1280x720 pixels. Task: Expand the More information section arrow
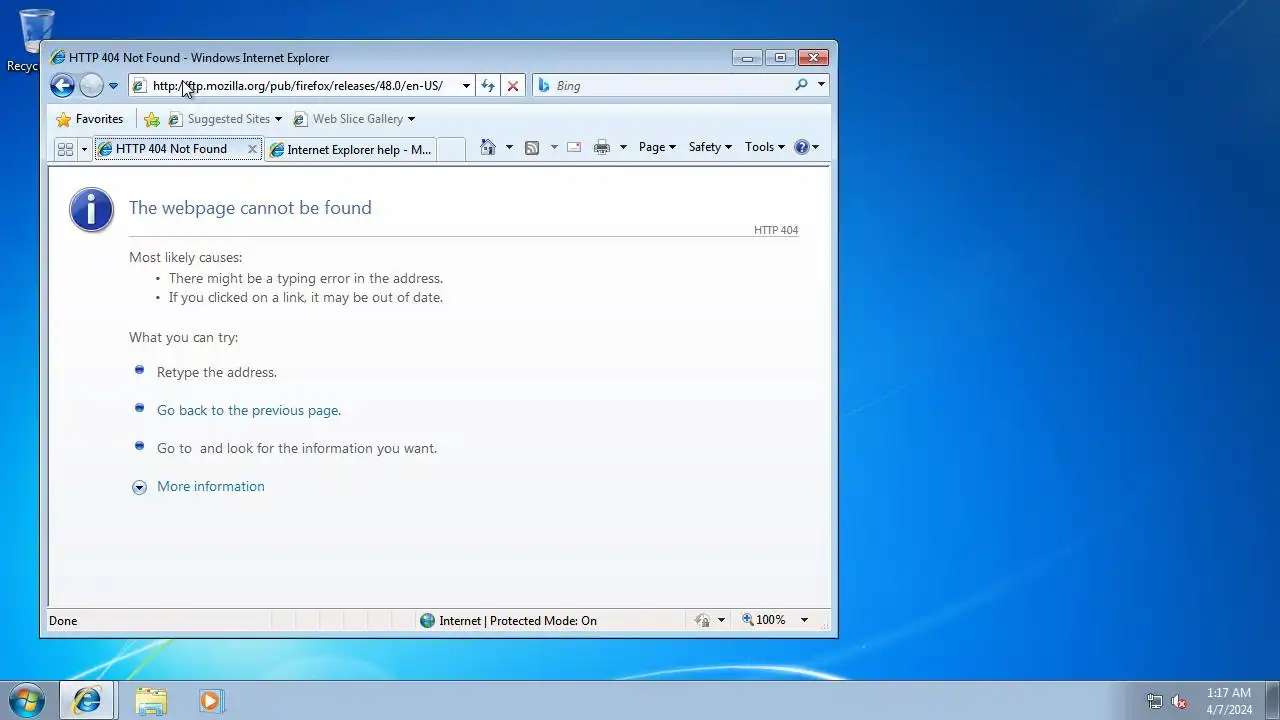139,487
